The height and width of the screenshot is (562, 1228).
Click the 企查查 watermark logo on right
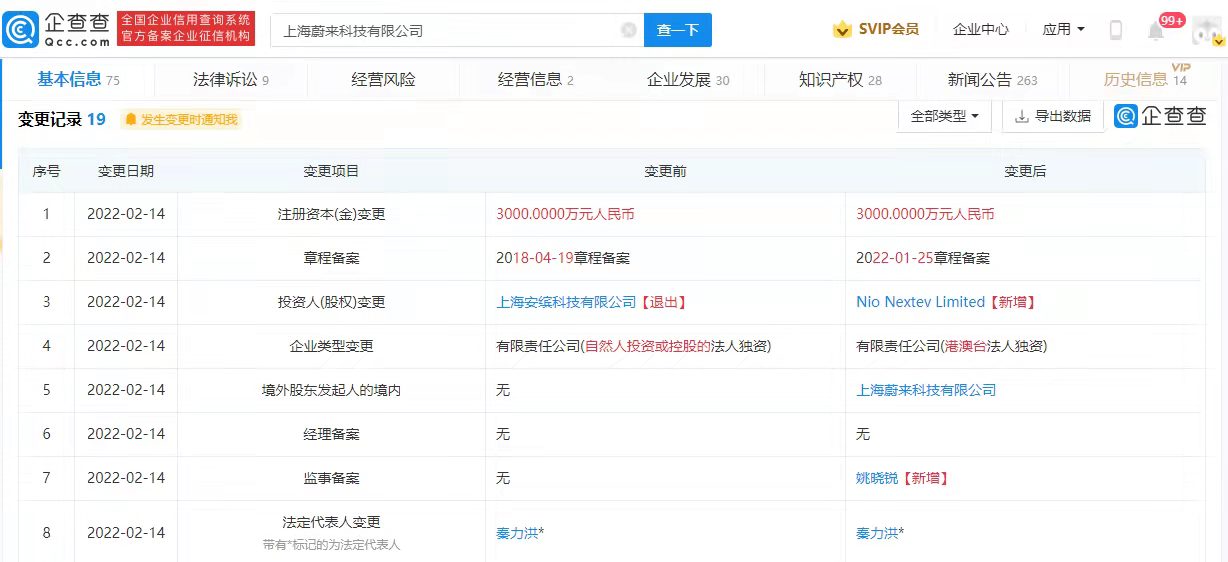coord(1161,117)
